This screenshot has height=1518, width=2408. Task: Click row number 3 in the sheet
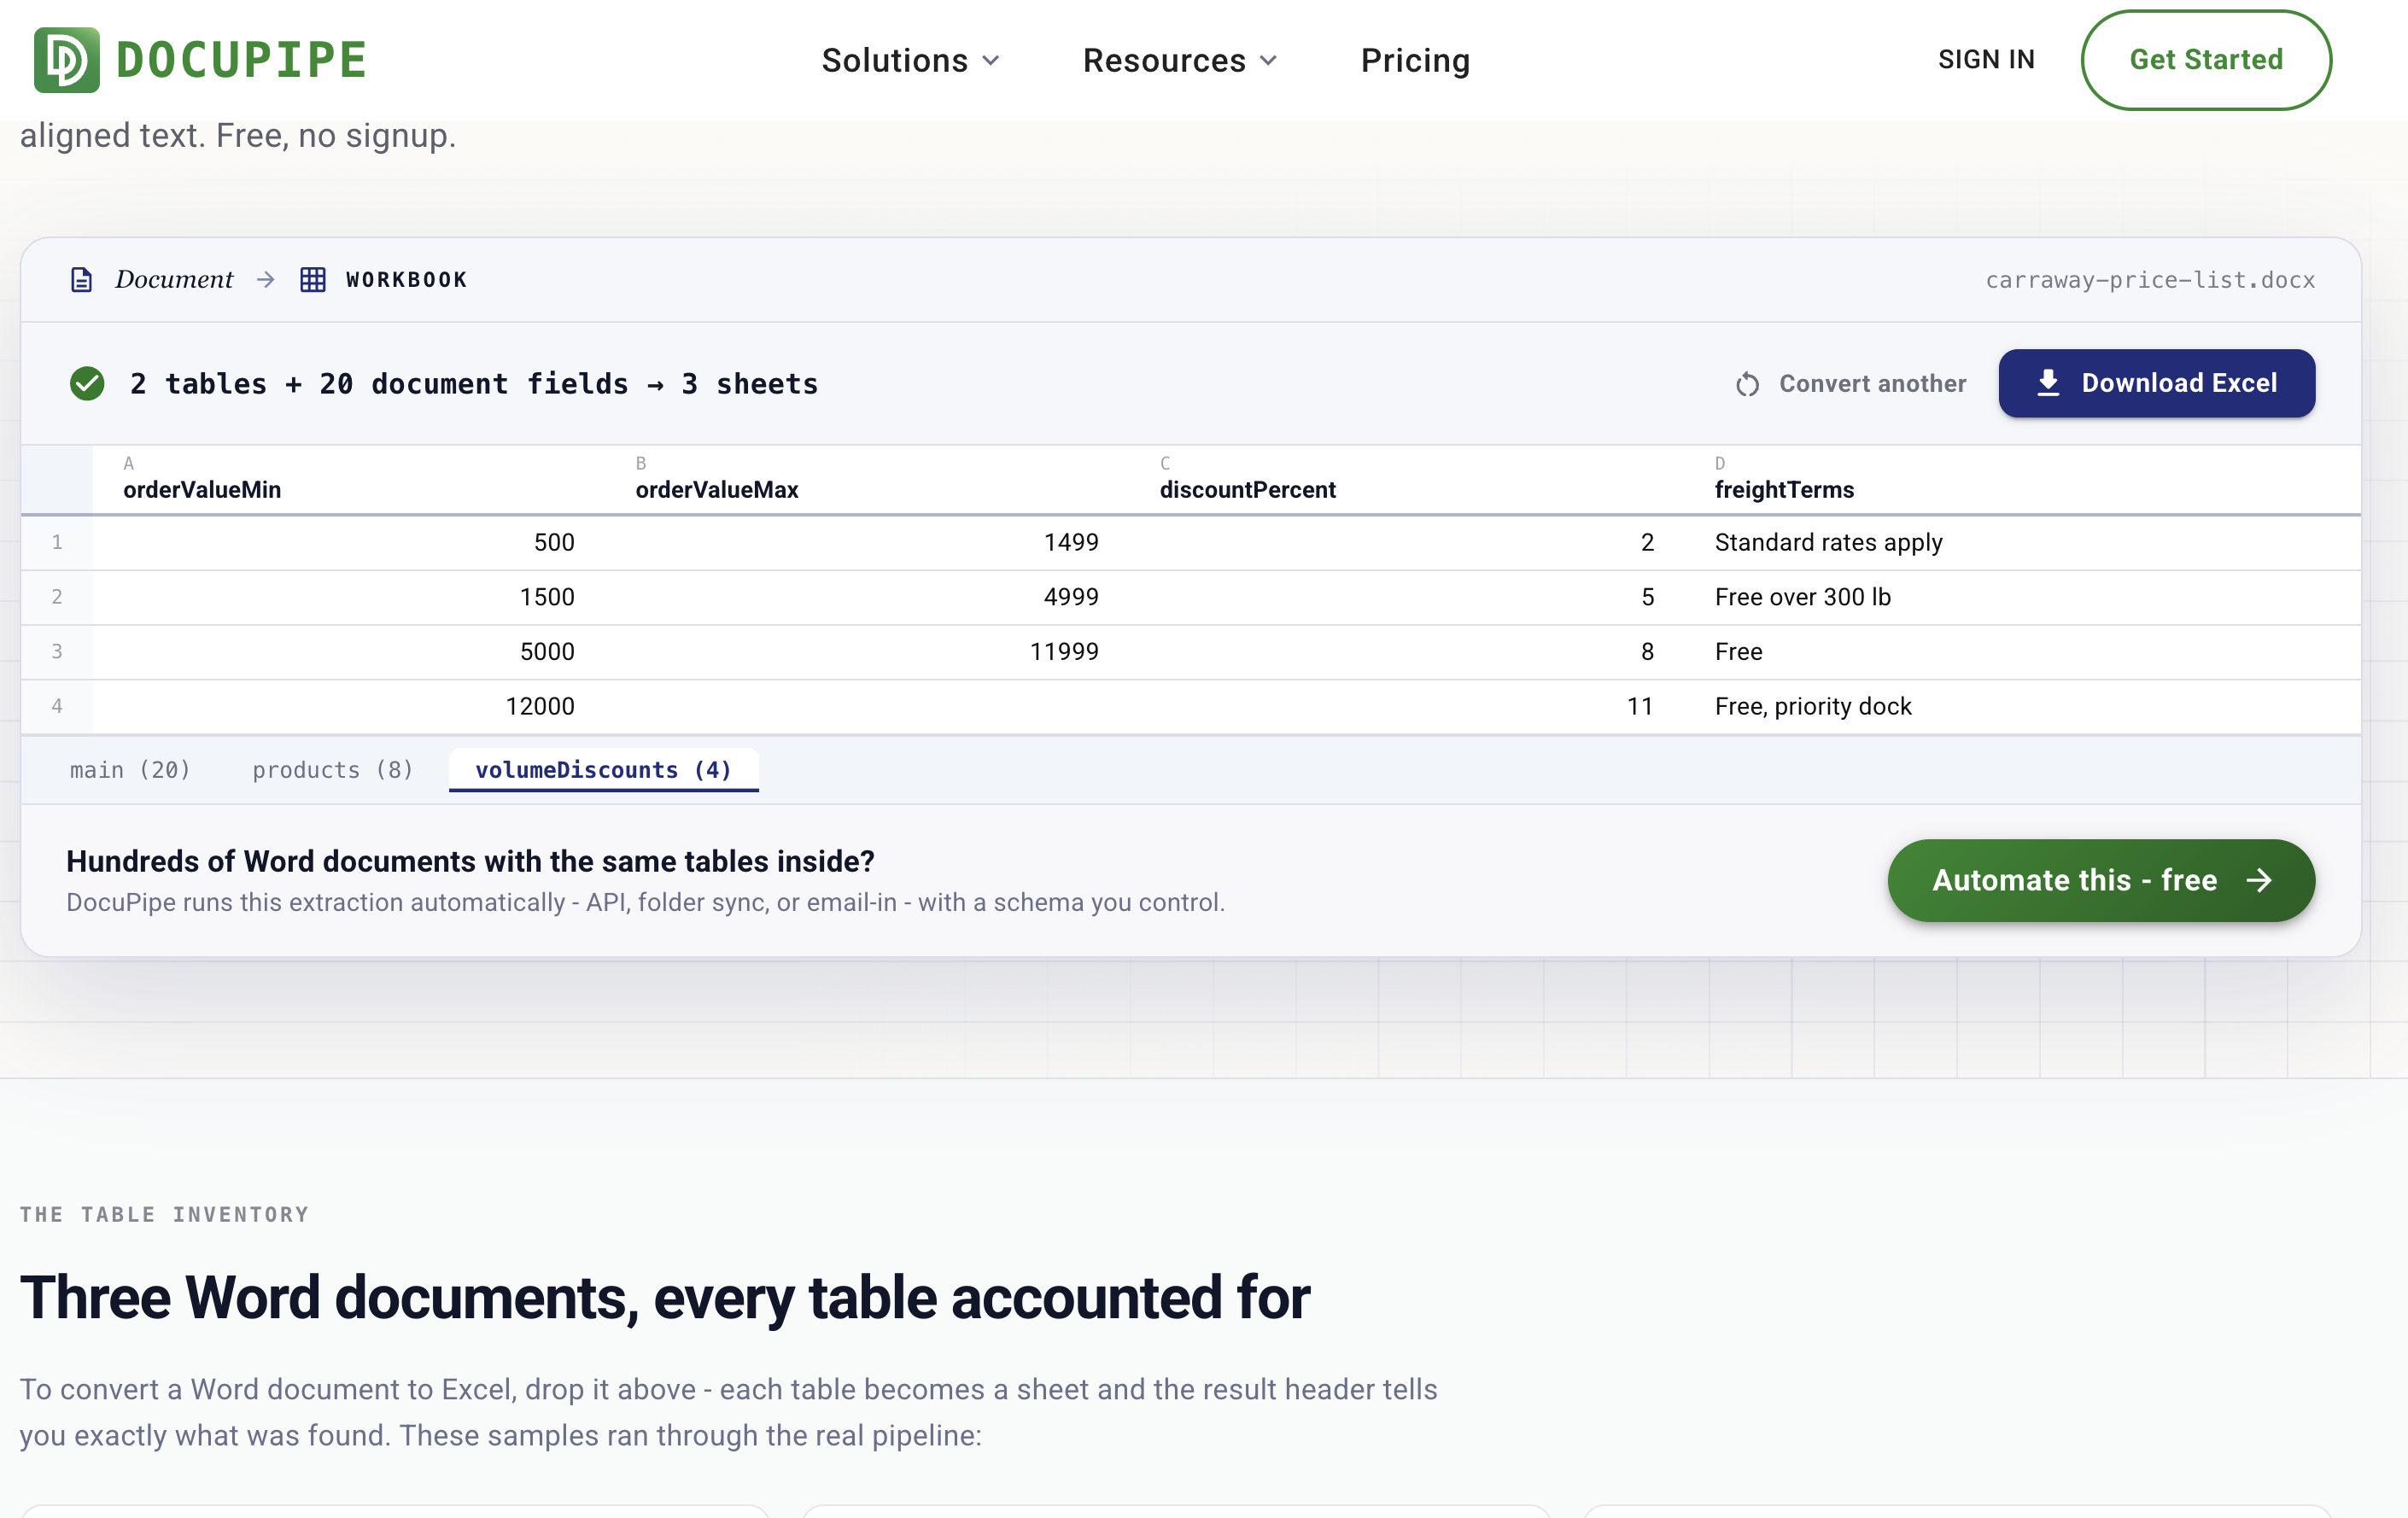(57, 652)
